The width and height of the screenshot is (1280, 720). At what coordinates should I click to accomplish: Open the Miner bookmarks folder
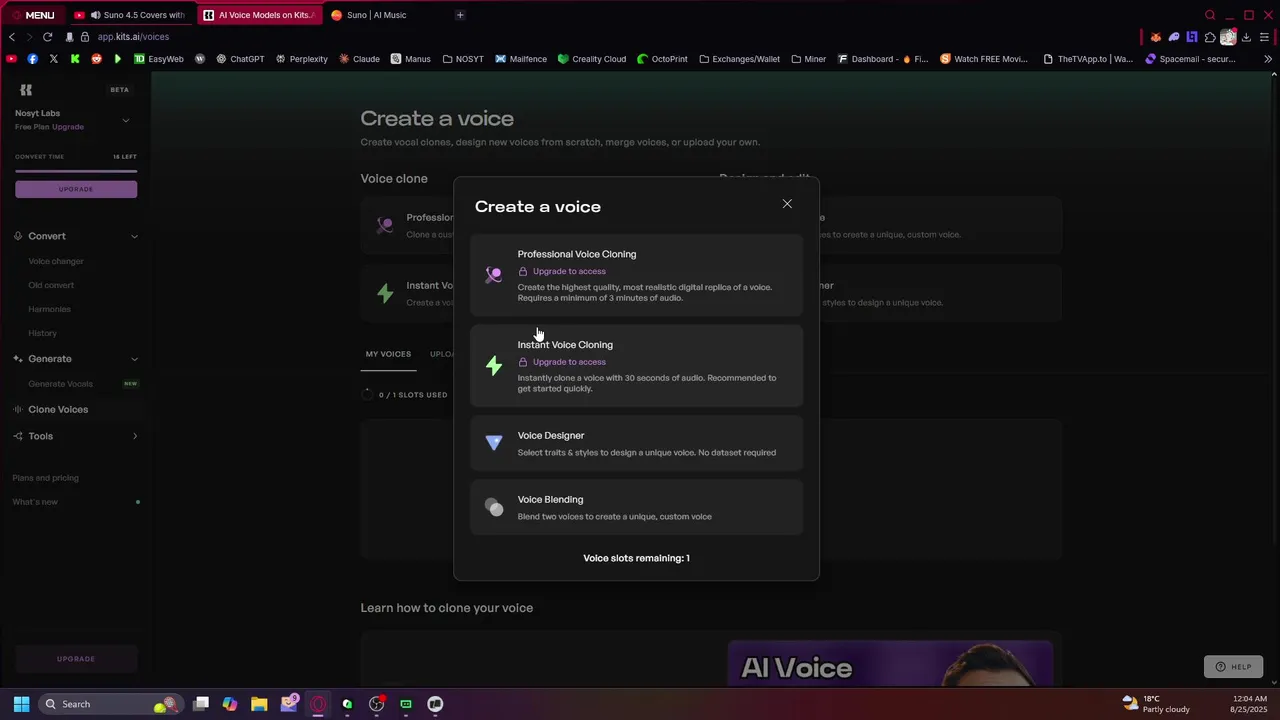pyautogui.click(x=808, y=59)
